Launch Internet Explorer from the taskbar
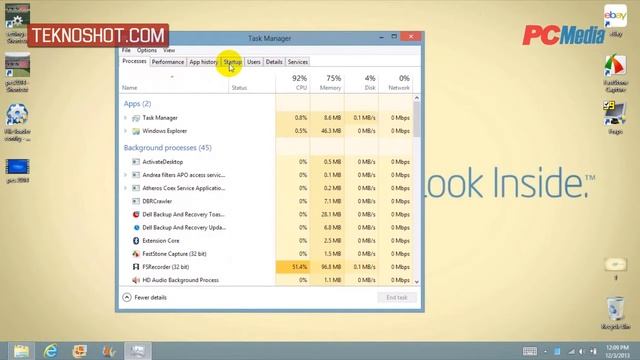Viewport: 640px width, 360px height. coord(50,351)
